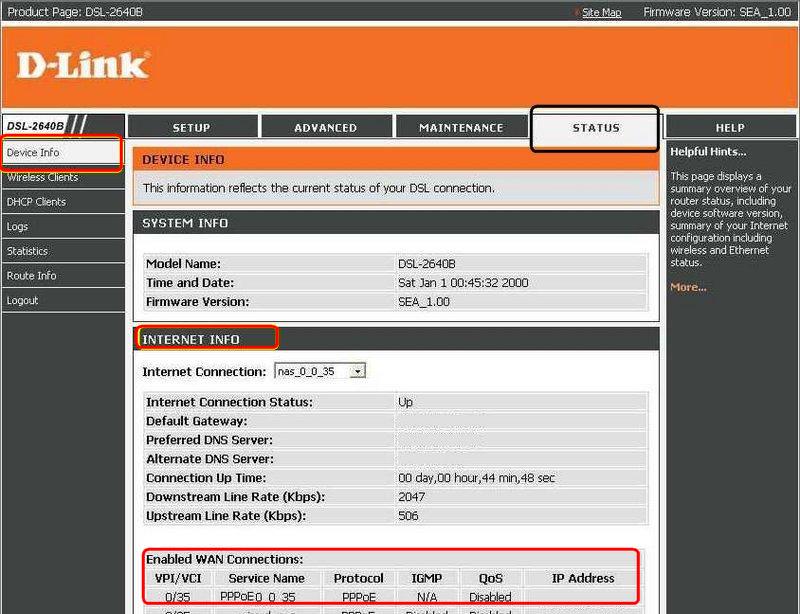Click the More... helpful hints link
This screenshot has height=614, width=800.
(688, 287)
